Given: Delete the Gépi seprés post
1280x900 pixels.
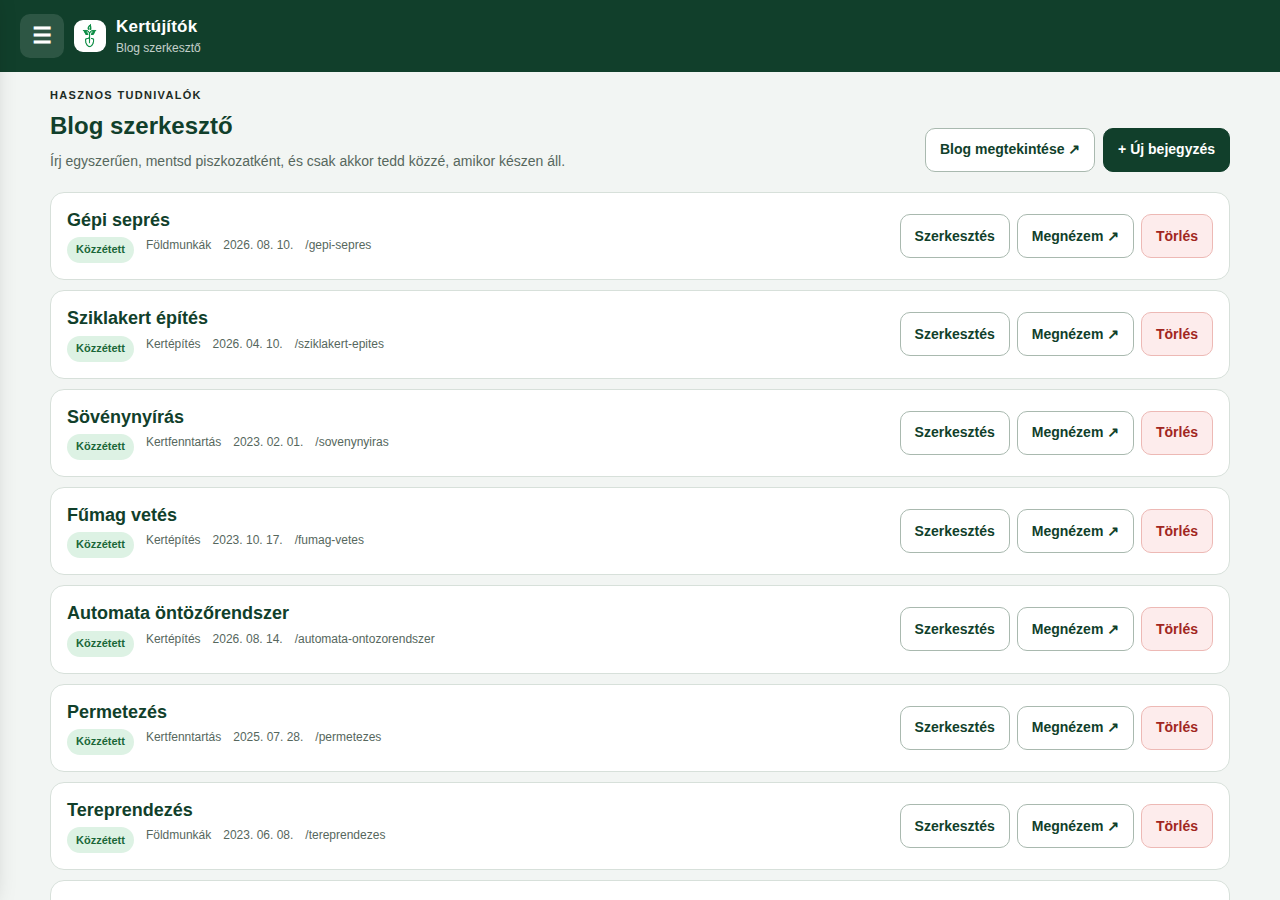Looking at the screenshot, I should pos(1177,236).
